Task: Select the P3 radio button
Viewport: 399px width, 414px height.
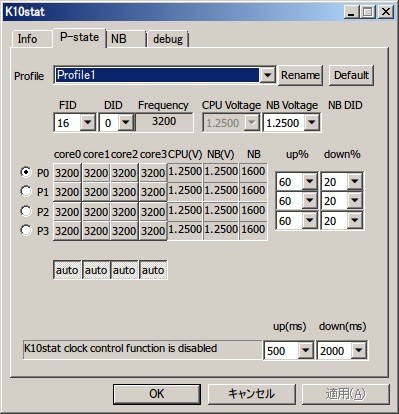Action: coord(26,230)
